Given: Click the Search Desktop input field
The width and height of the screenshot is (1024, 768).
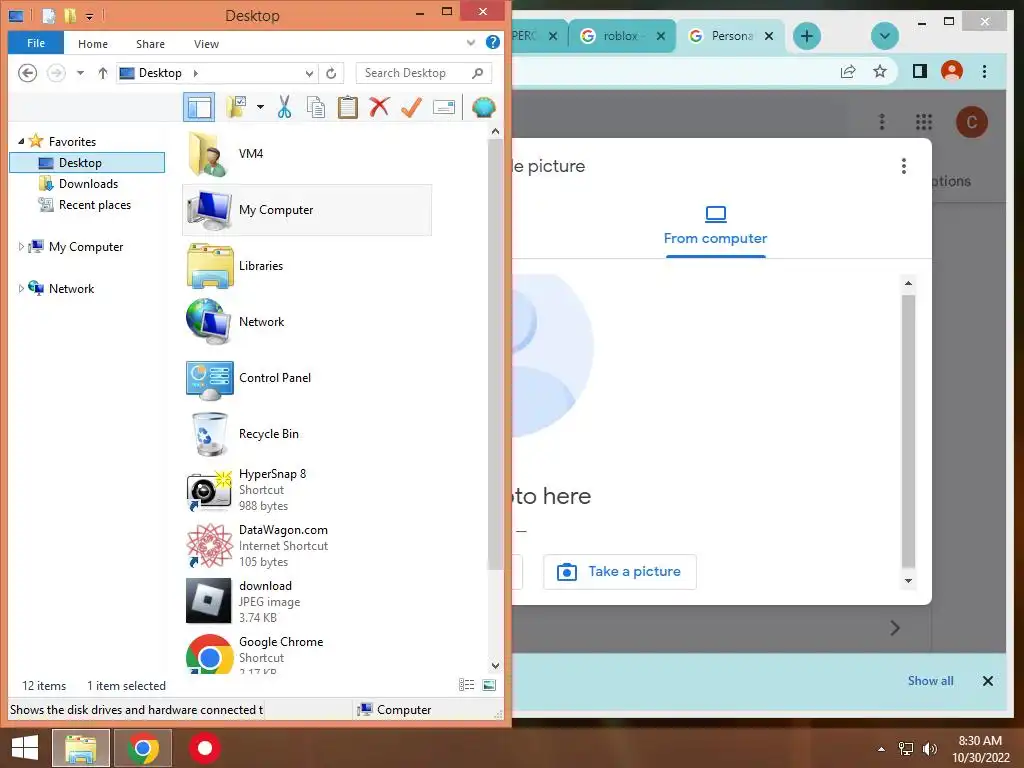Looking at the screenshot, I should (424, 73).
